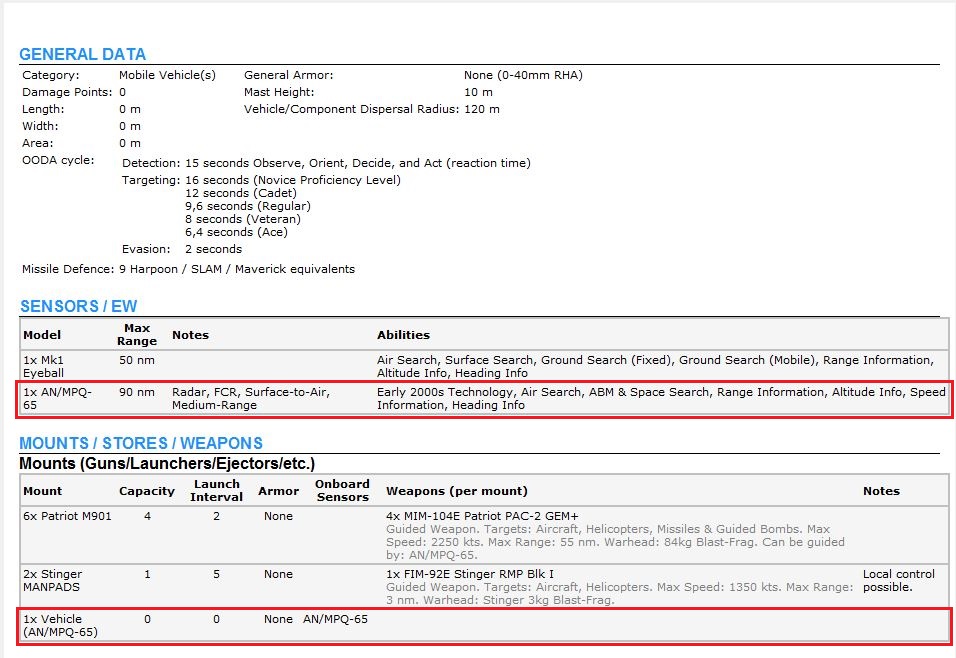Click the 'Onboard Sensors' column header
The width and height of the screenshot is (956, 658).
click(x=342, y=490)
